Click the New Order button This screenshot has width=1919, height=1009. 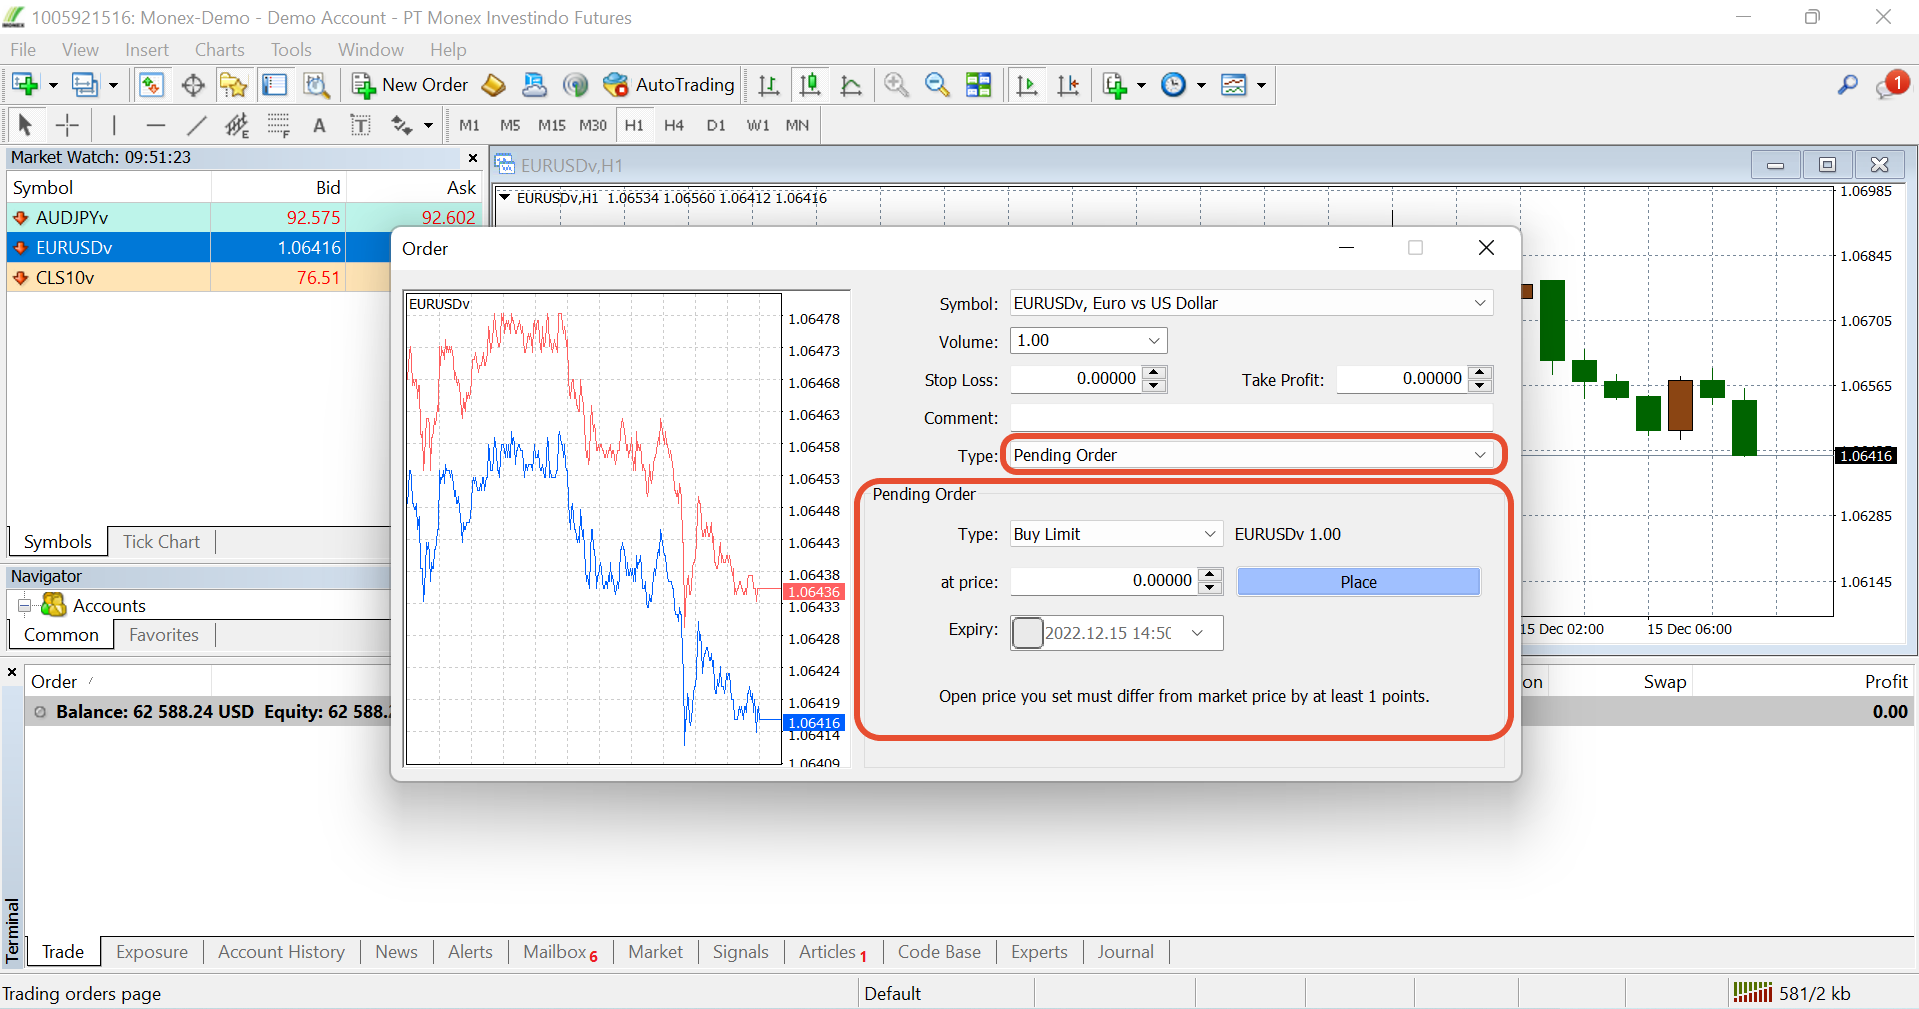click(410, 85)
